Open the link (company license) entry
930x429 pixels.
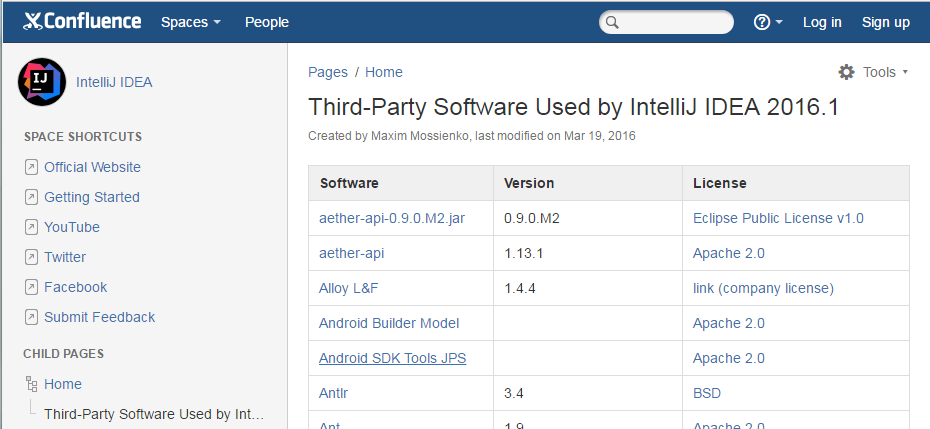(x=763, y=288)
